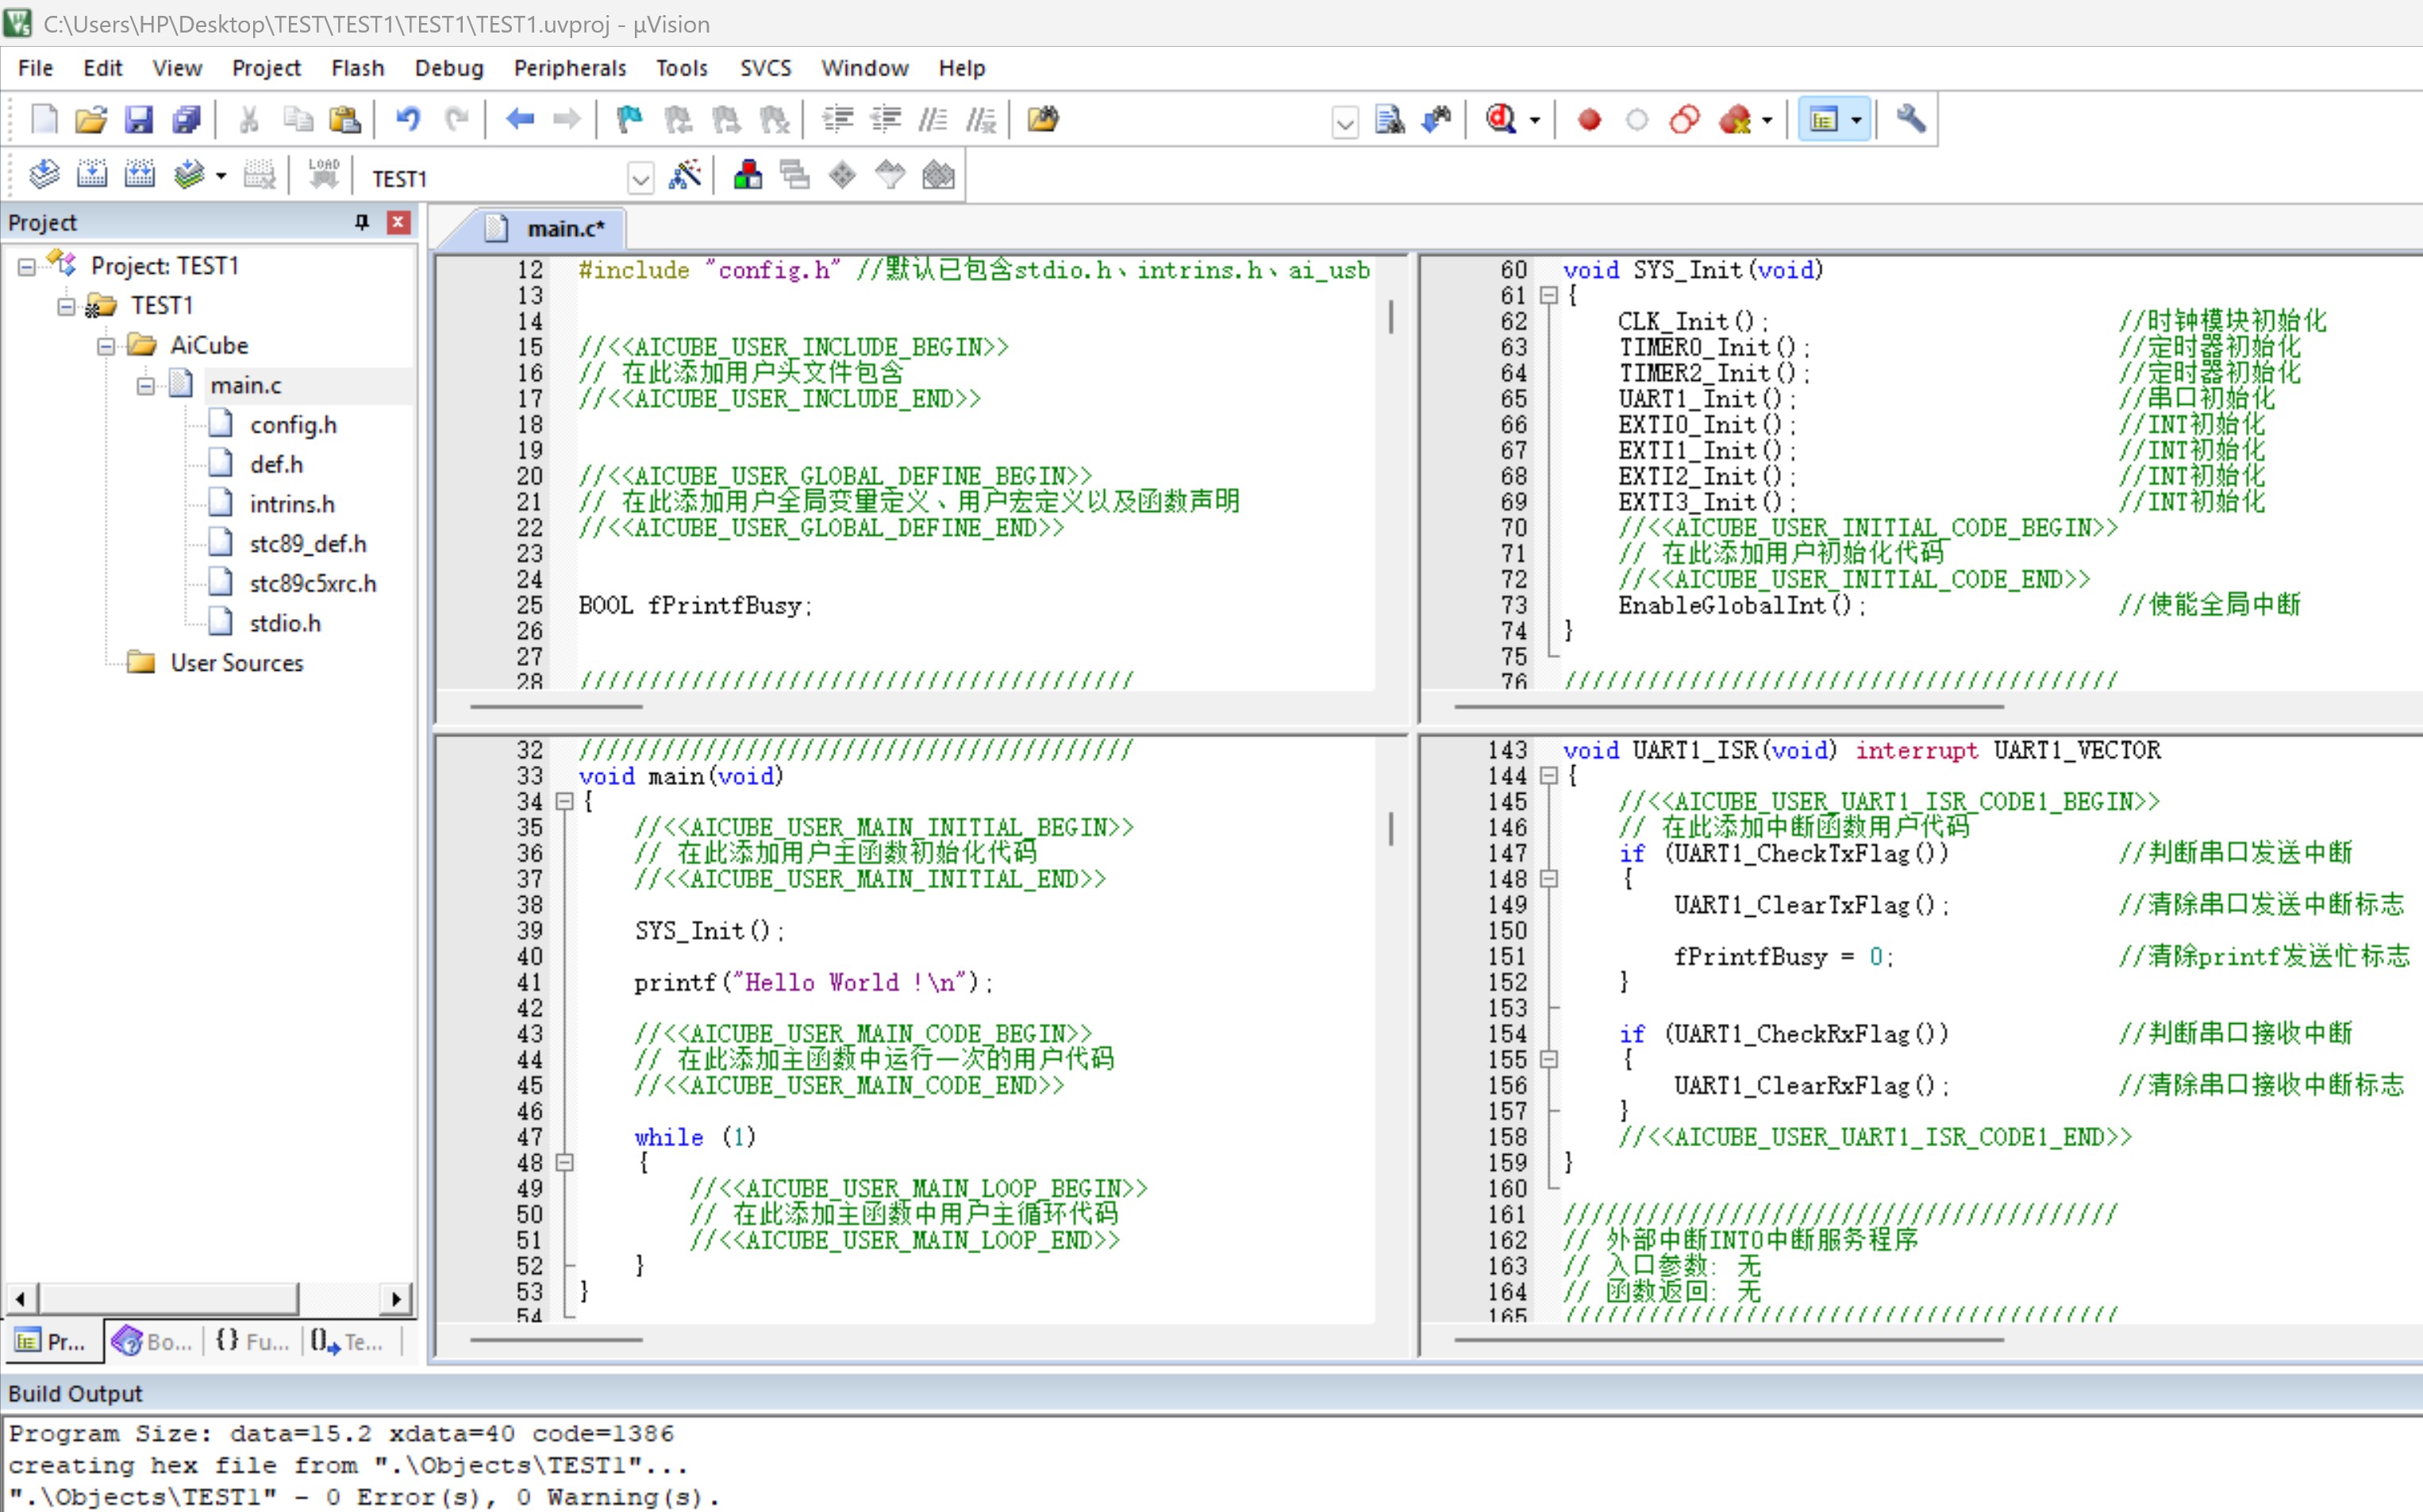This screenshot has width=2423, height=1512.
Task: Collapse the AiCube group node
Action: click(x=106, y=346)
